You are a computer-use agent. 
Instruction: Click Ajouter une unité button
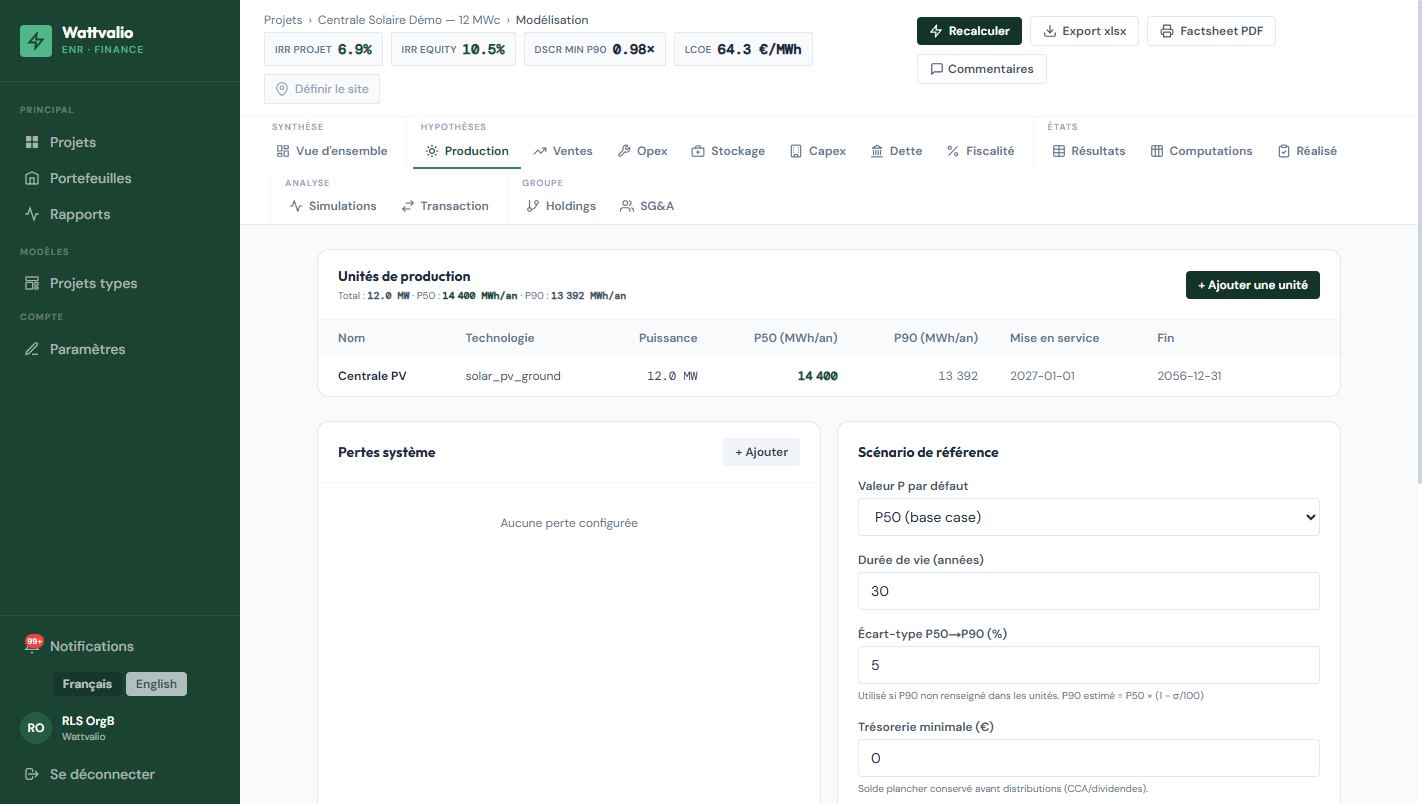1253,285
